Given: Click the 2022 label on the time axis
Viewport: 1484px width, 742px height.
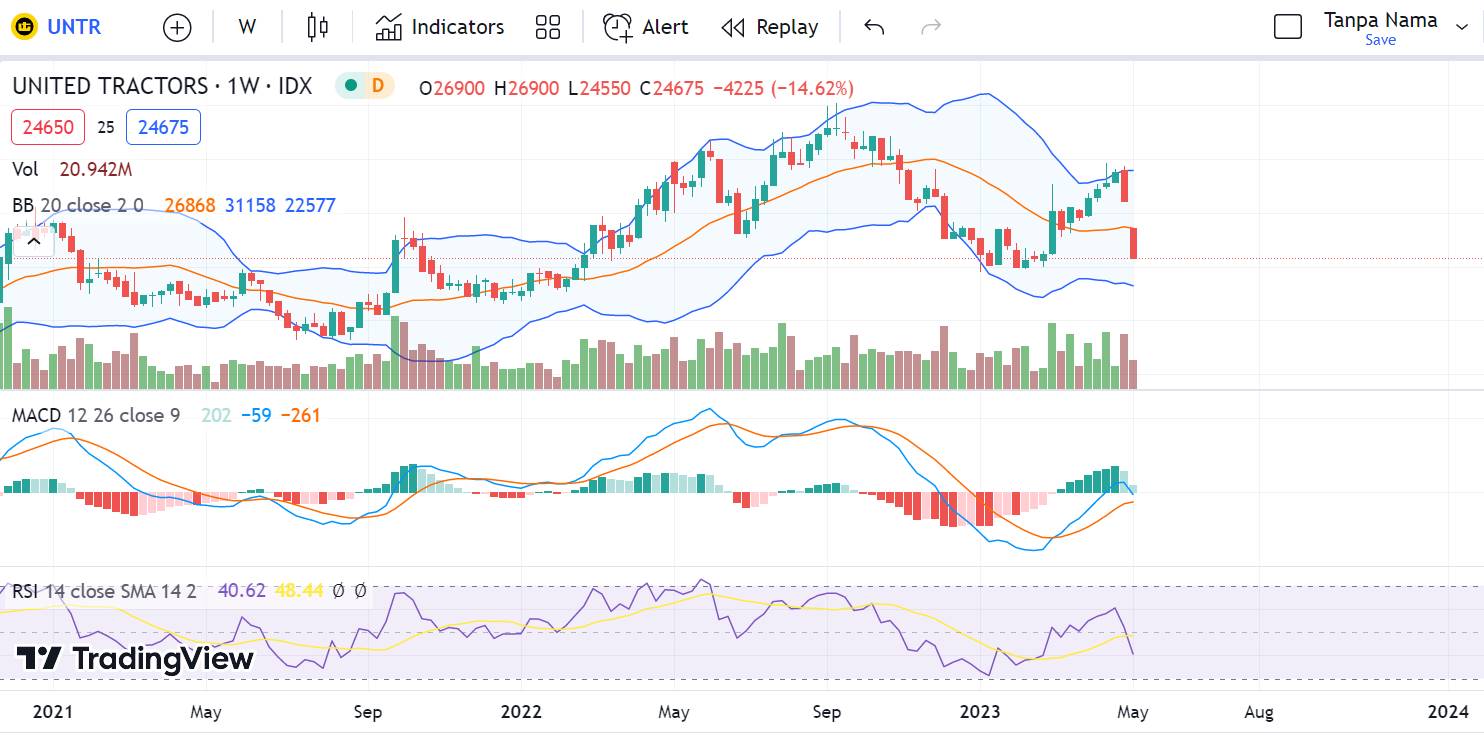Looking at the screenshot, I should tap(520, 712).
